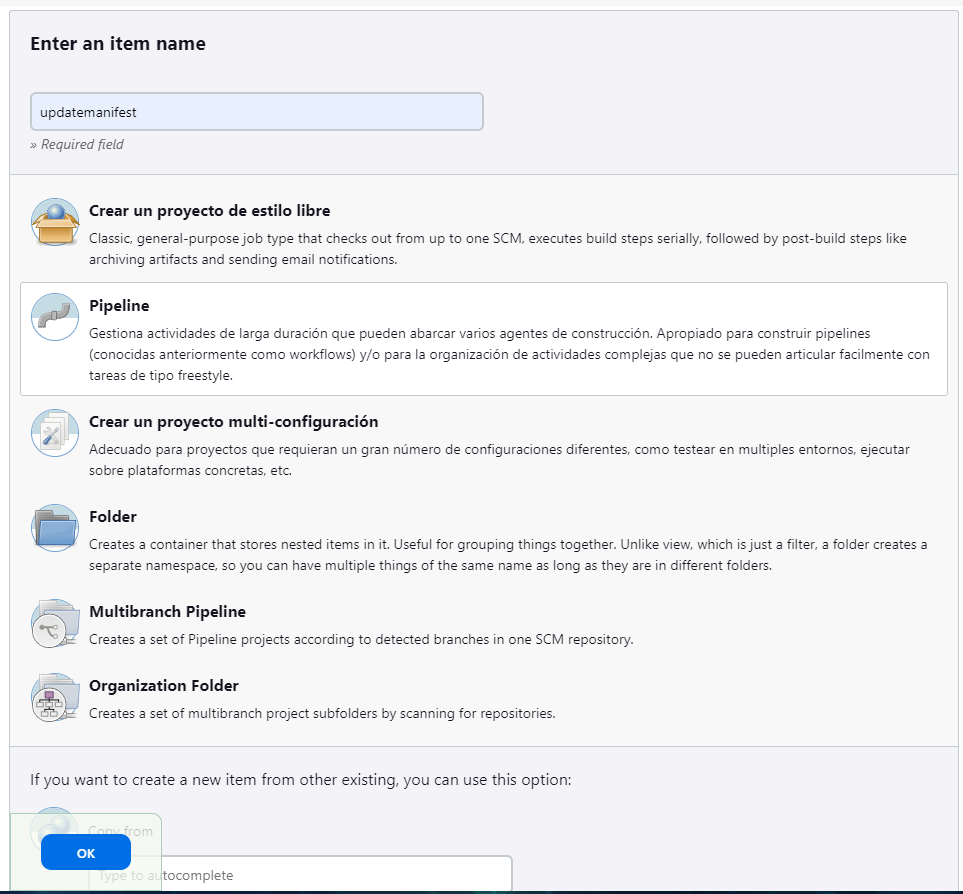Click the 'Required field' hint text
The width and height of the screenshot is (963, 894).
[77, 144]
